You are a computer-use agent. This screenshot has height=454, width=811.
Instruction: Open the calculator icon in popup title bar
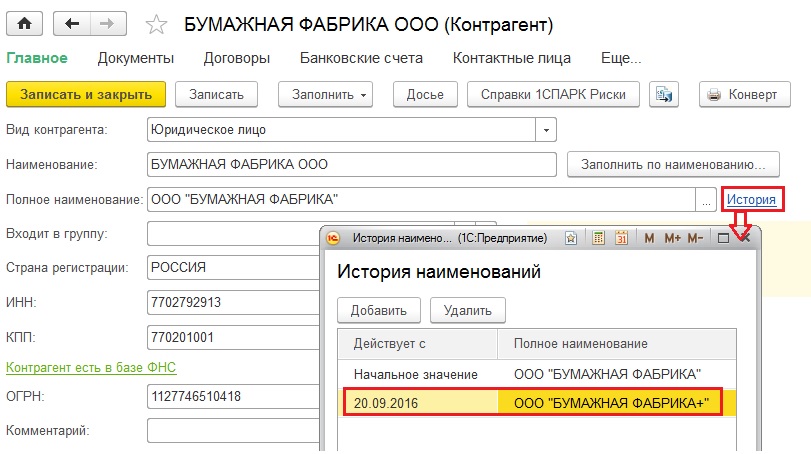tap(598, 238)
